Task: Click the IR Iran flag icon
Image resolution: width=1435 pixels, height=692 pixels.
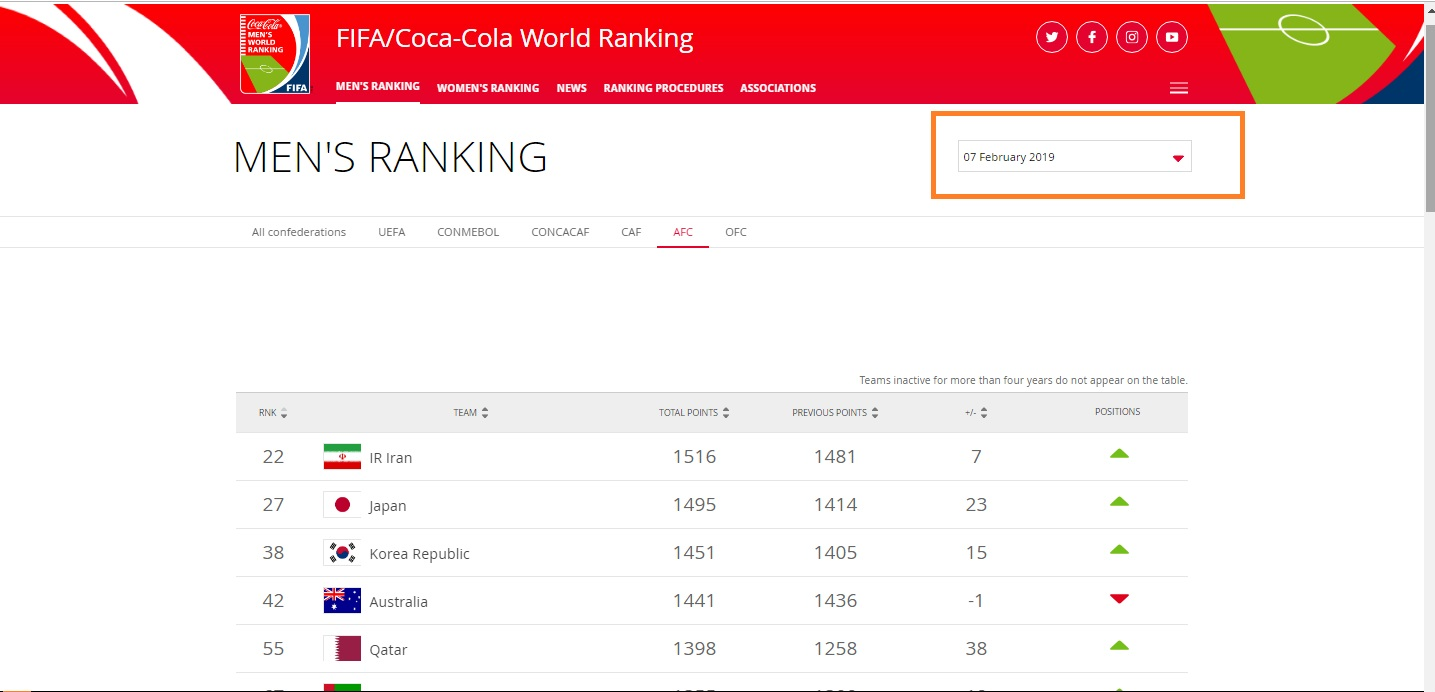Action: click(x=342, y=457)
